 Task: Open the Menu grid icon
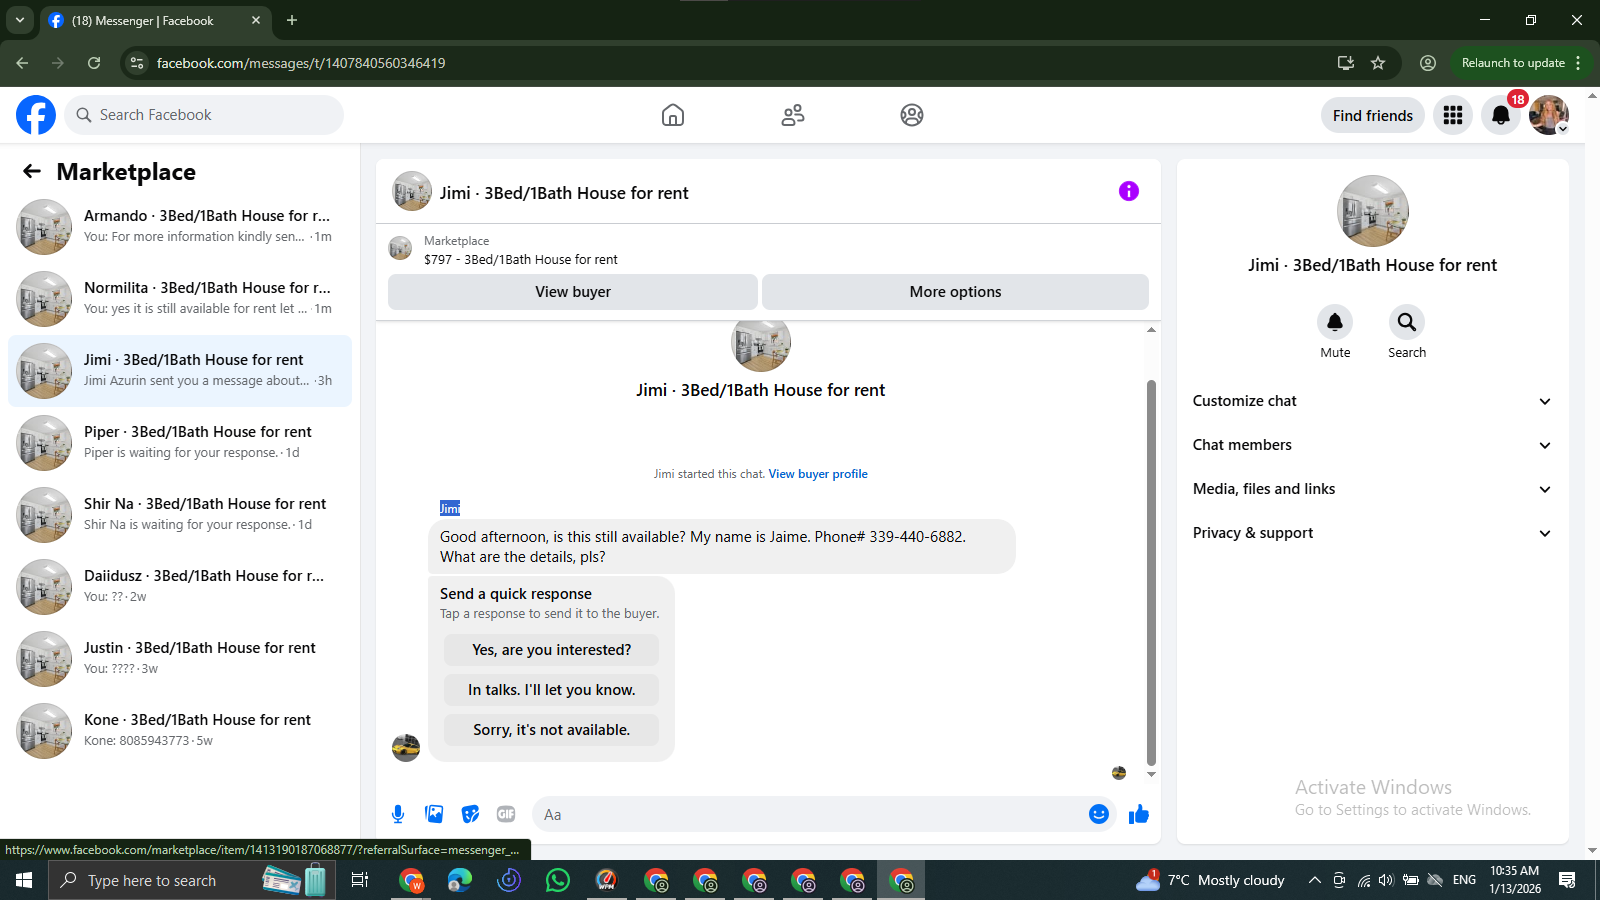[1453, 115]
